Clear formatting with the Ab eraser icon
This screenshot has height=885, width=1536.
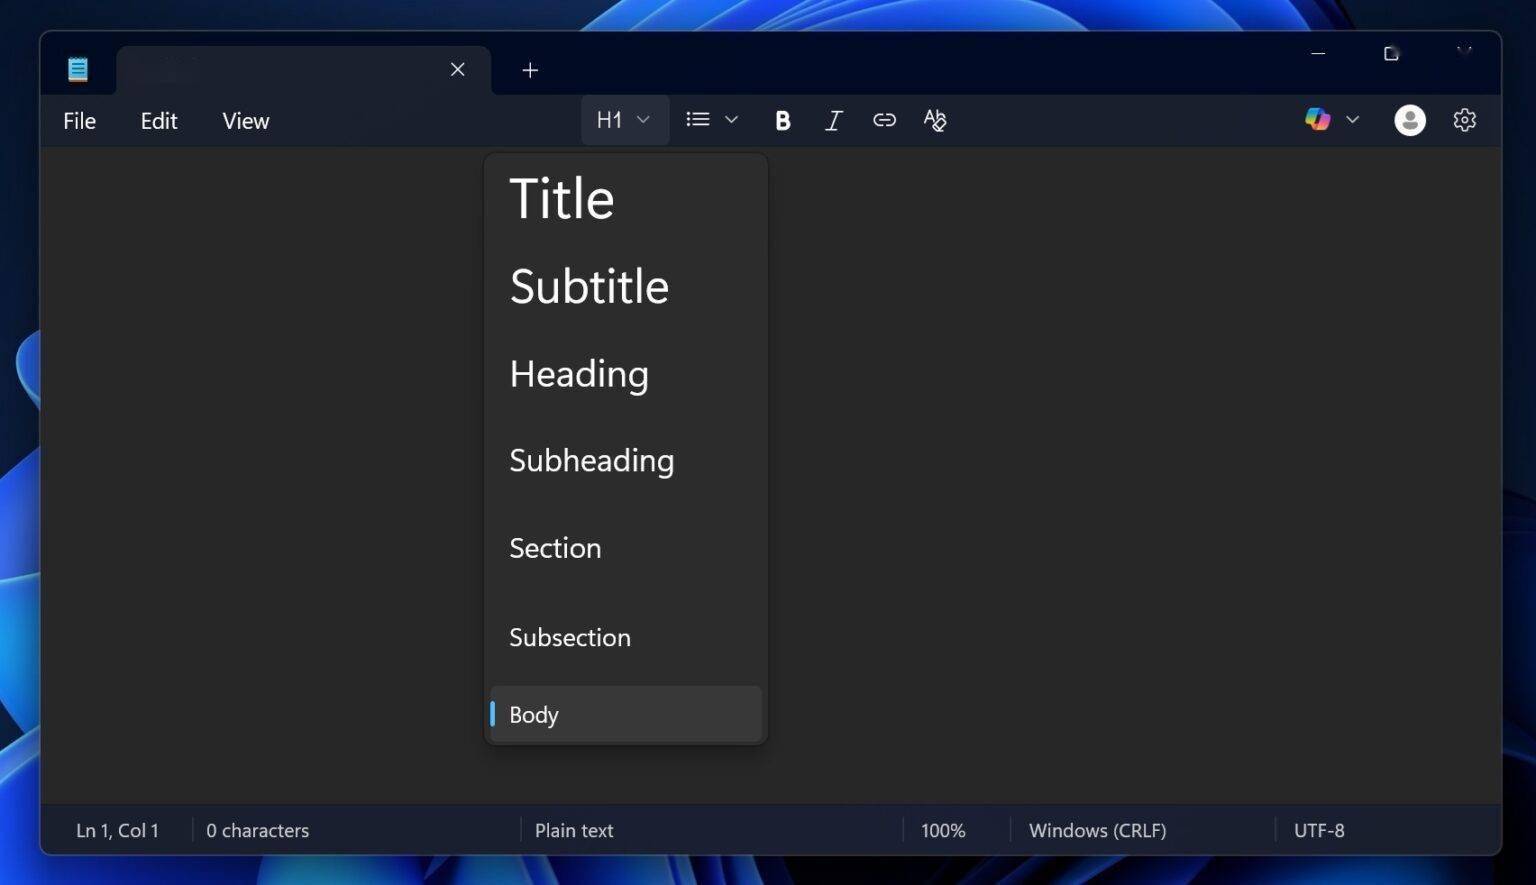pyautogui.click(x=935, y=121)
